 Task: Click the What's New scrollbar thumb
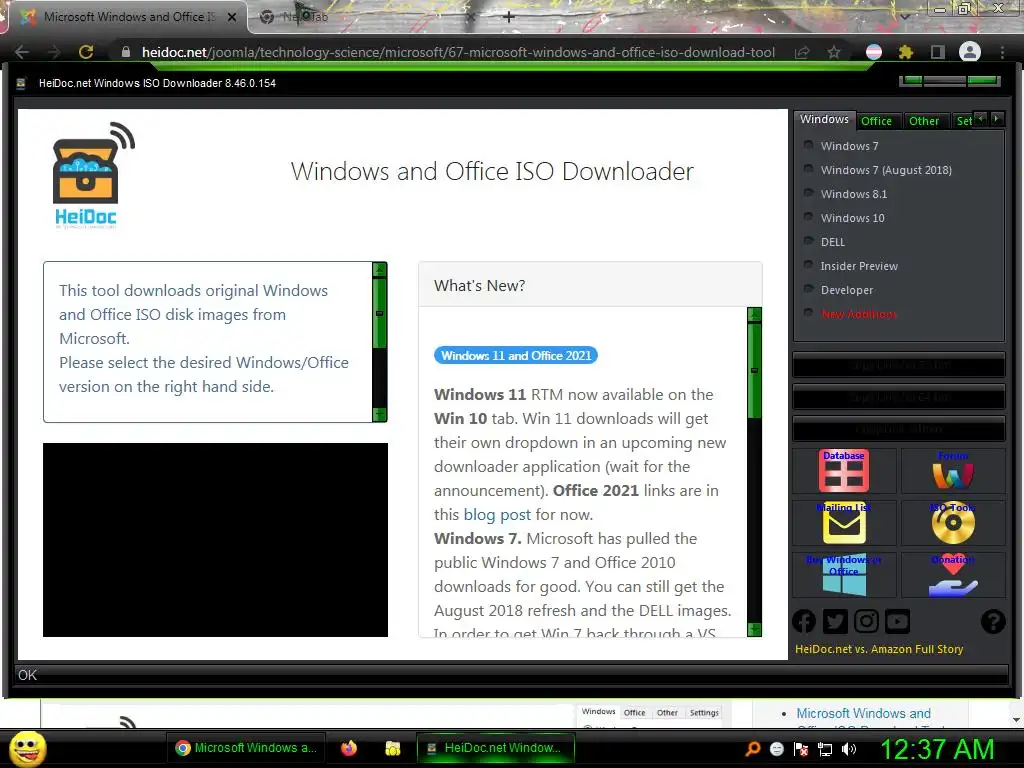[754, 370]
